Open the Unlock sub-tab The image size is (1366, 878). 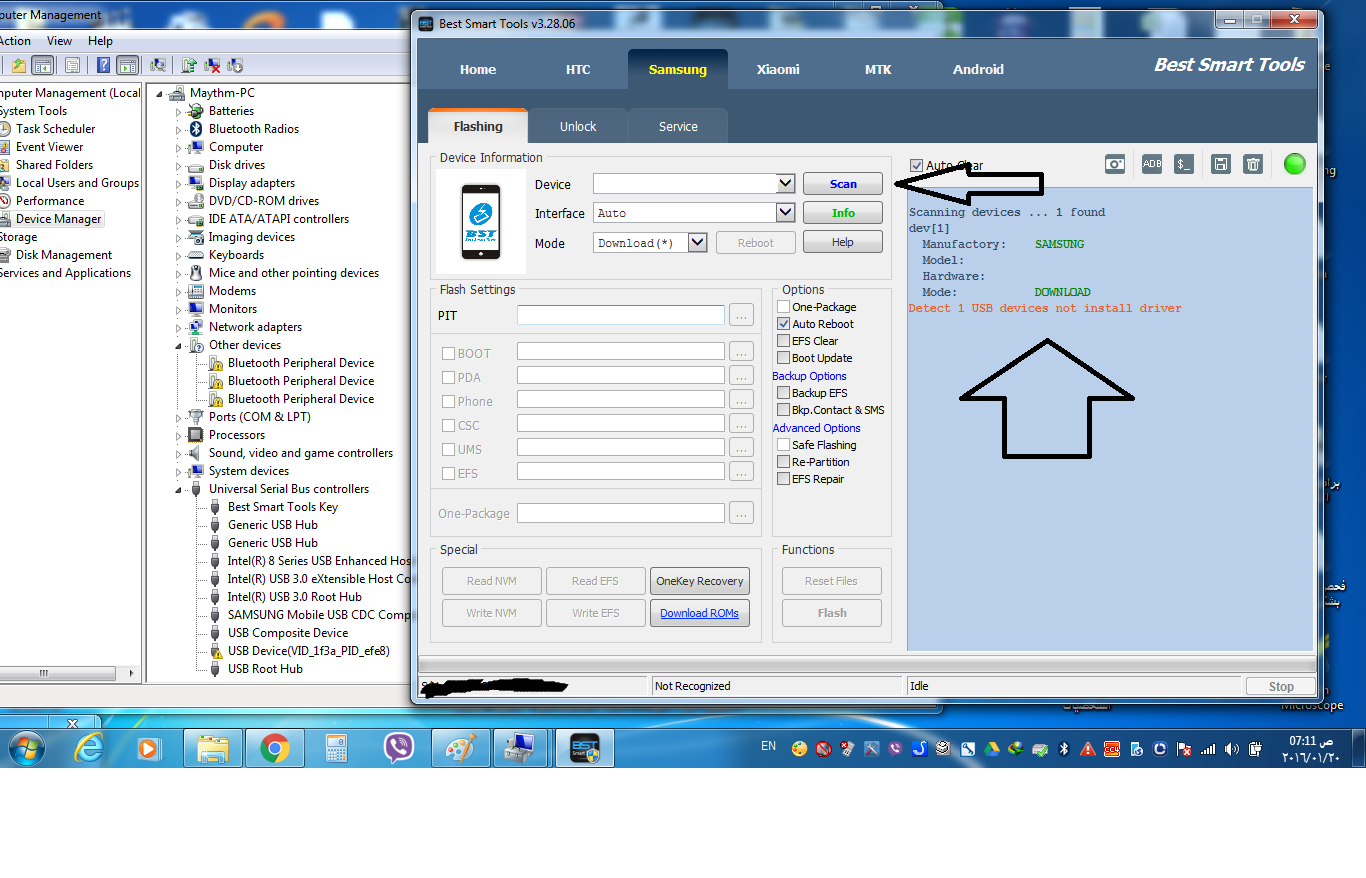[578, 126]
